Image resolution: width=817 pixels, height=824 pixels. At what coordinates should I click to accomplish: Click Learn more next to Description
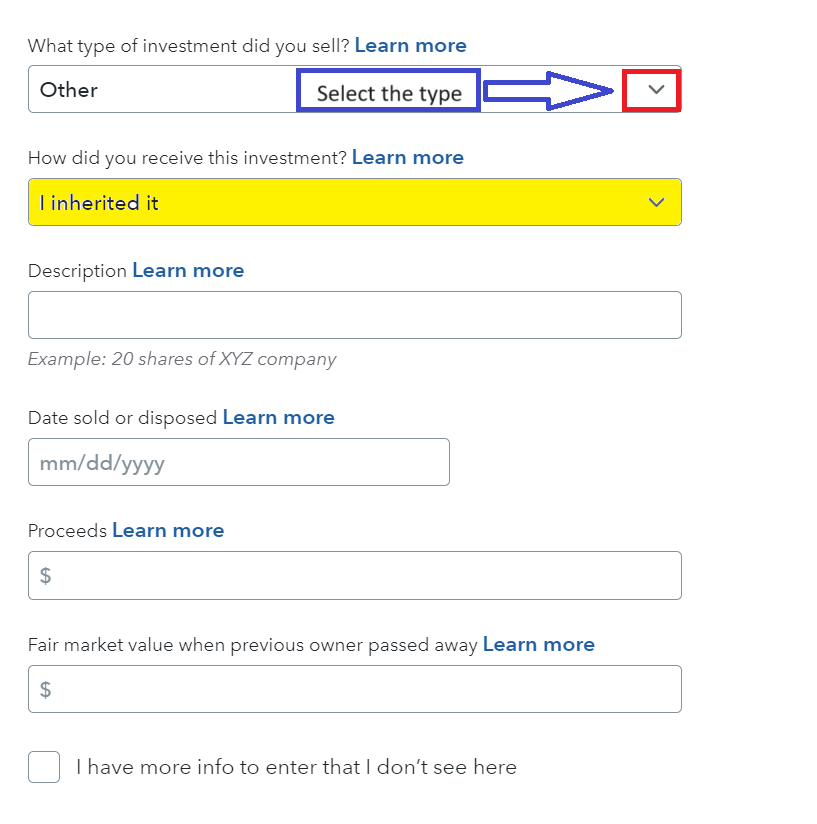click(x=188, y=271)
